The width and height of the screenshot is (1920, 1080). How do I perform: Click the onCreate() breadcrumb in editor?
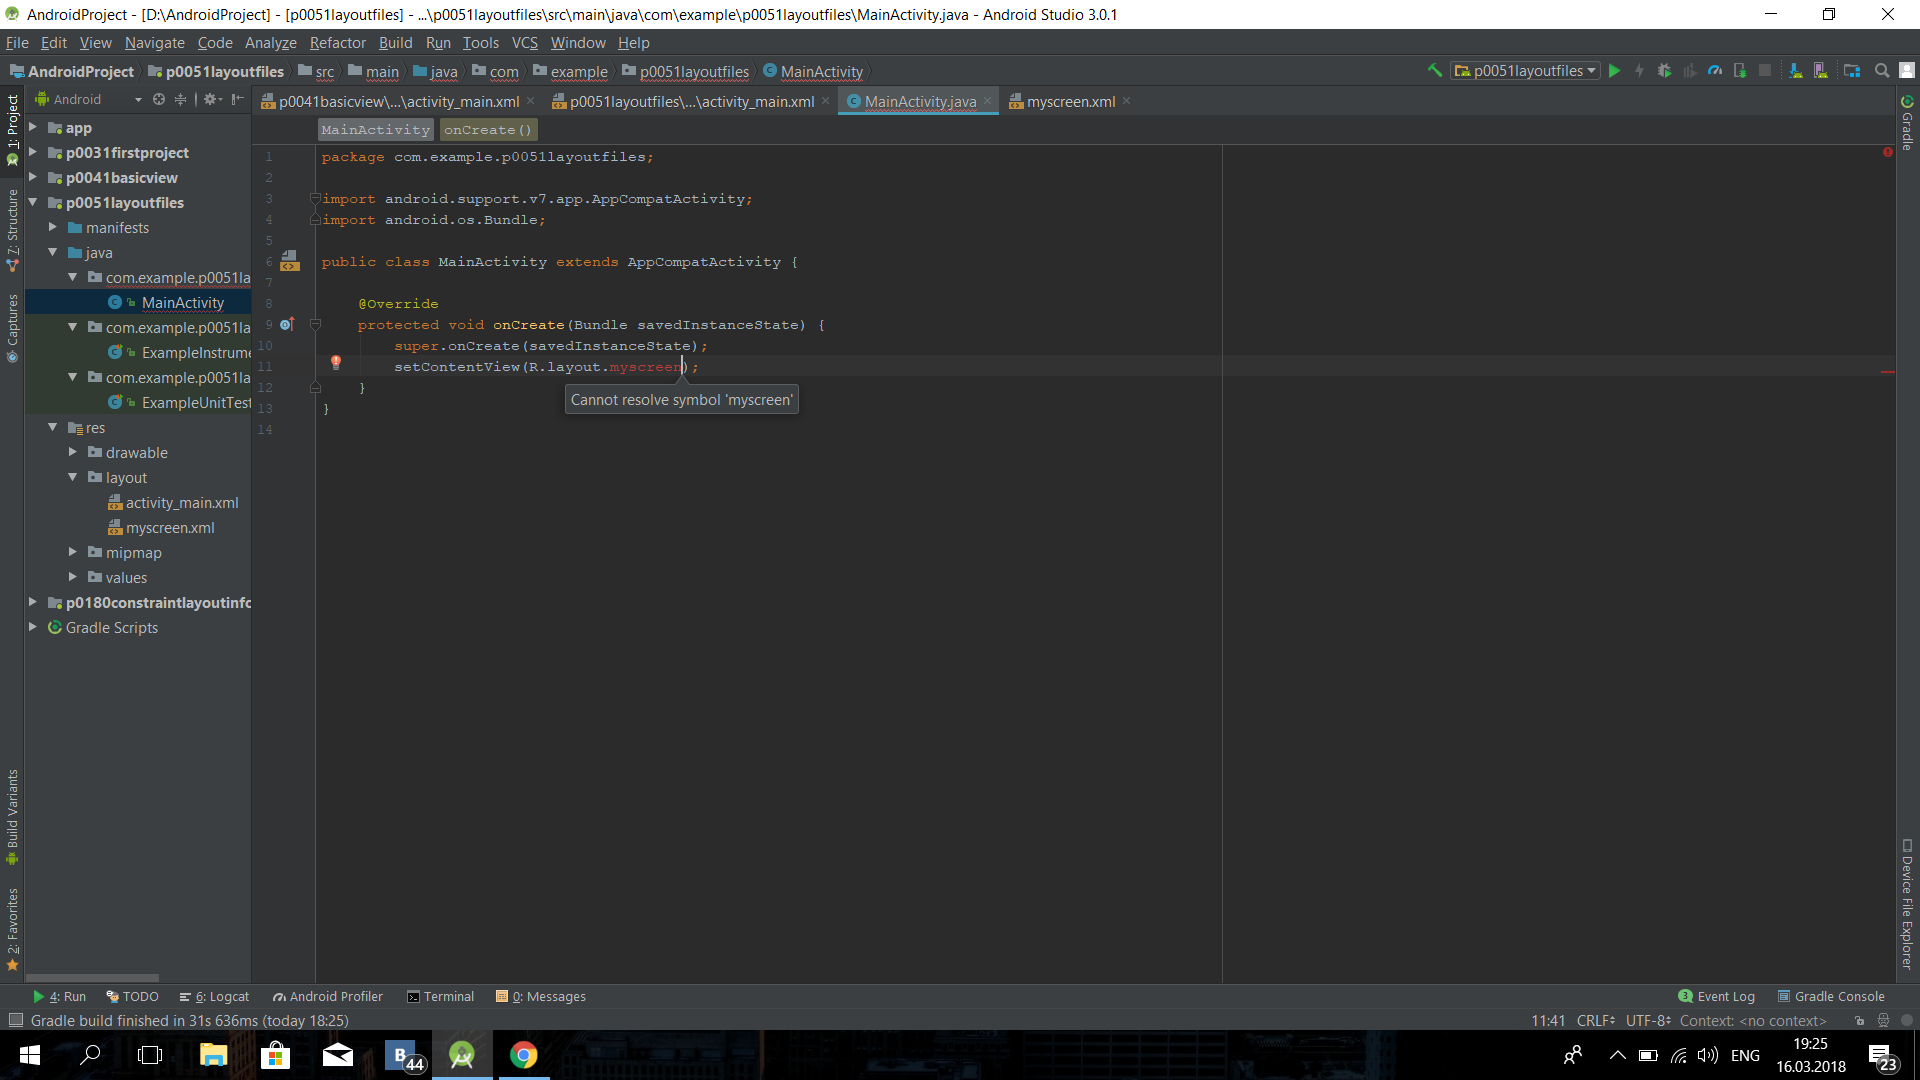coord(488,130)
